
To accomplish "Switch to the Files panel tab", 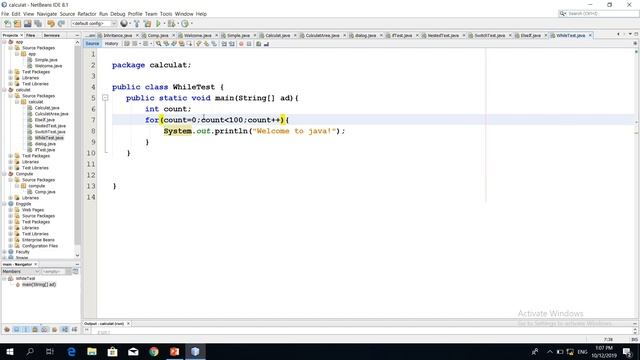I will (x=31, y=36).
